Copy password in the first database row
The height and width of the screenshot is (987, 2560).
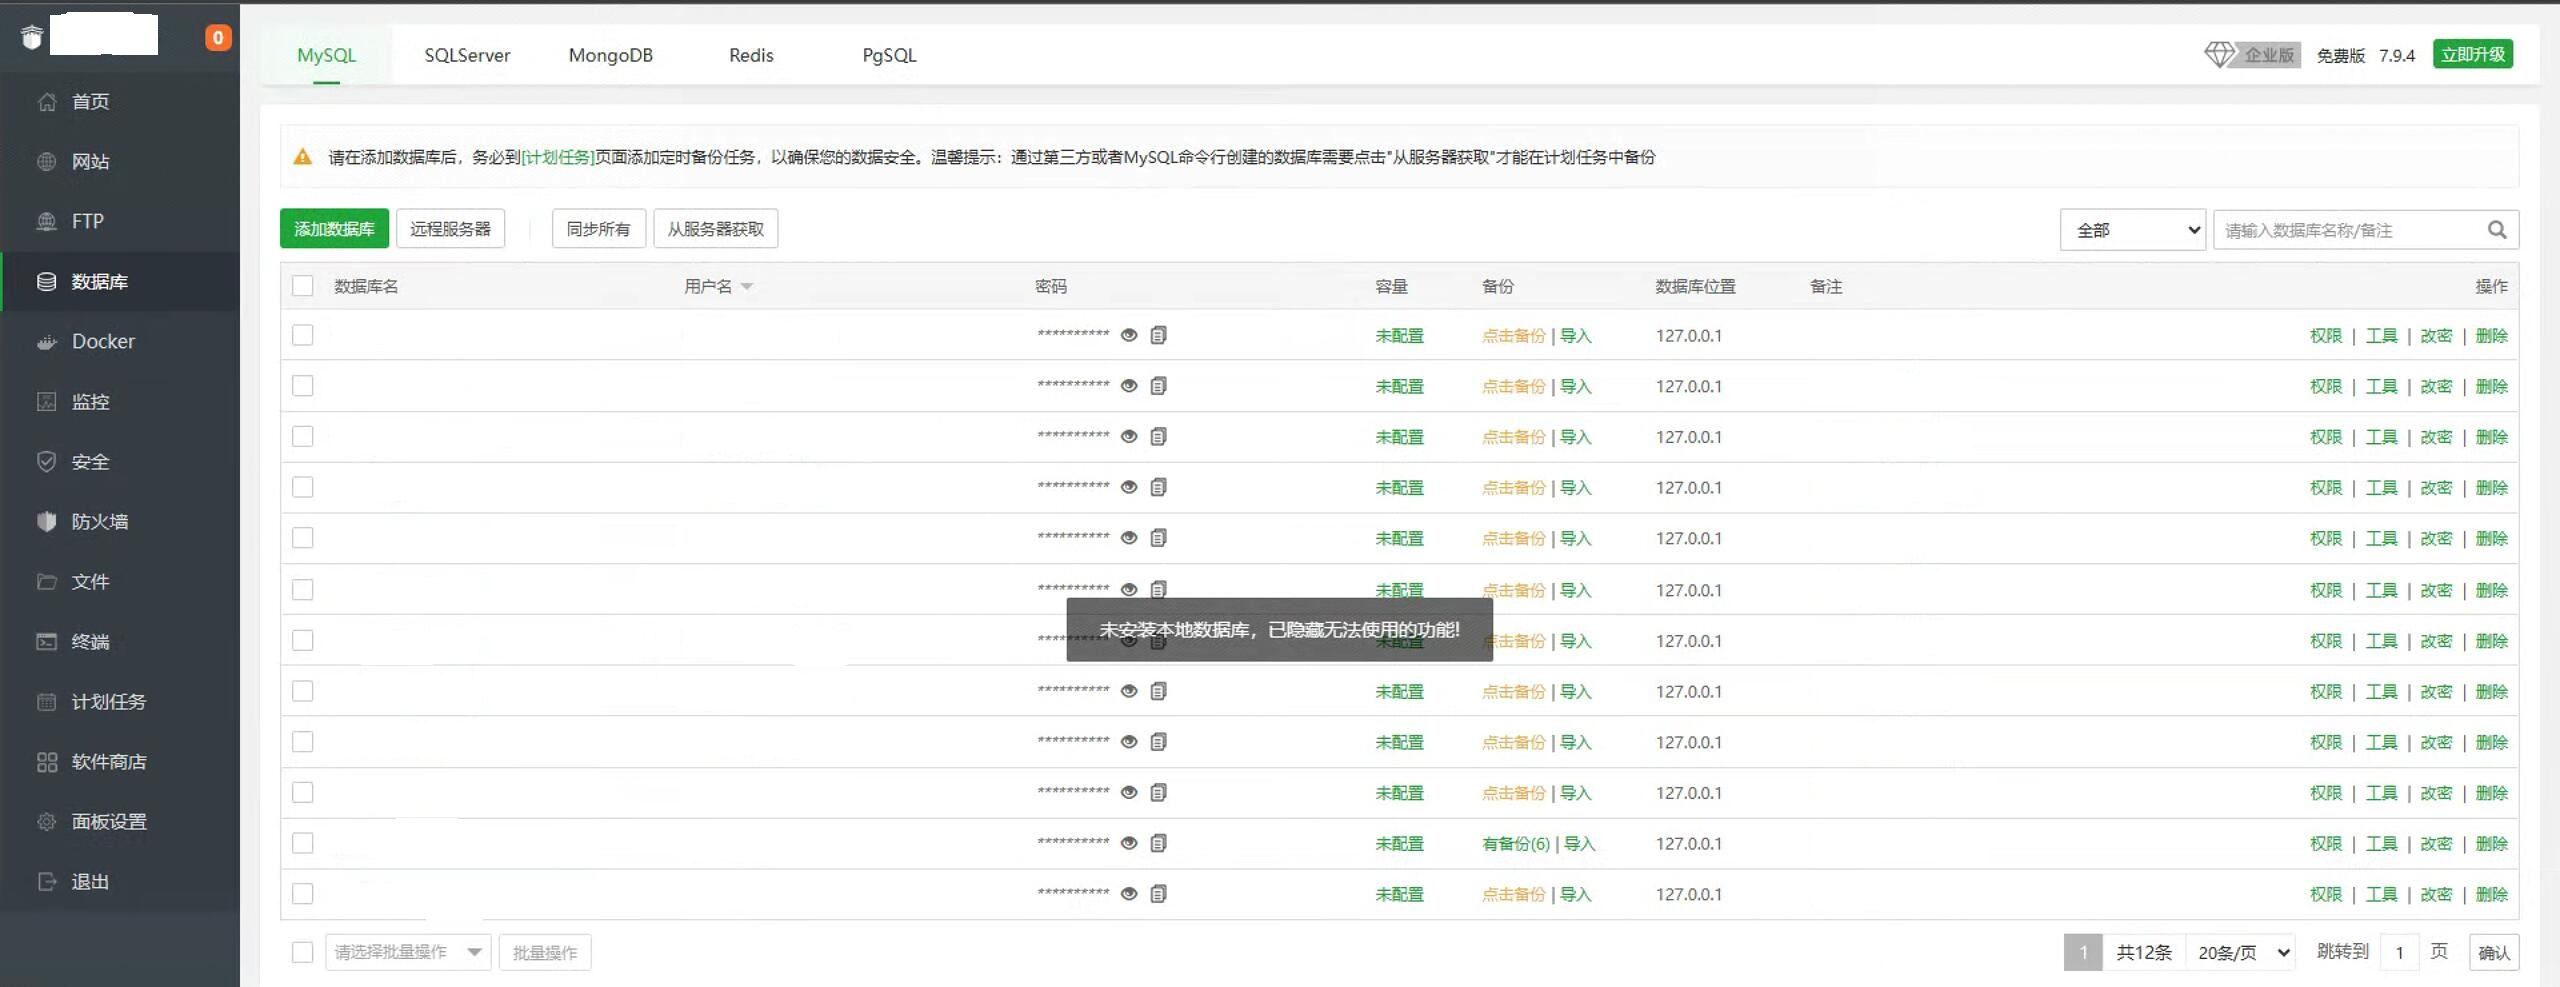pyautogui.click(x=1158, y=335)
